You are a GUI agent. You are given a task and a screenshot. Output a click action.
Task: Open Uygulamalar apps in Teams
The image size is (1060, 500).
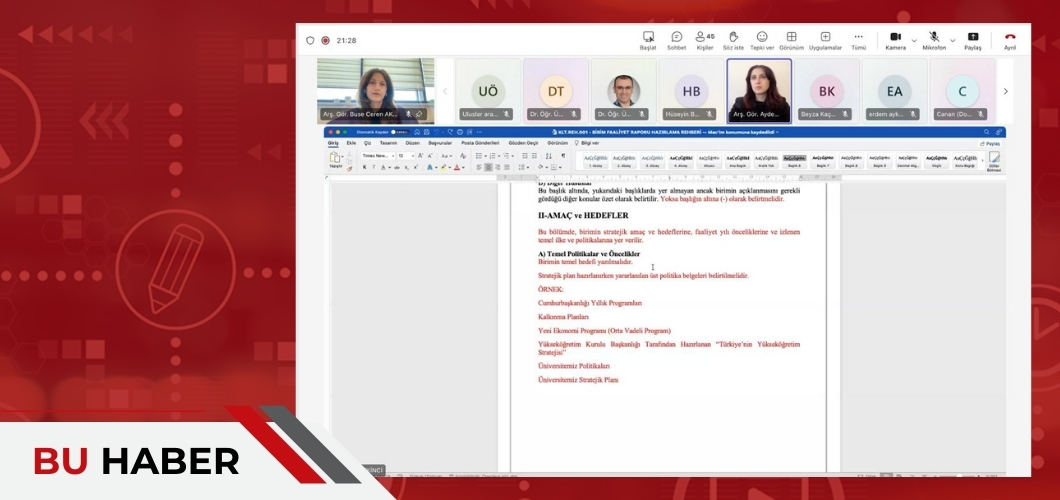coord(825,40)
